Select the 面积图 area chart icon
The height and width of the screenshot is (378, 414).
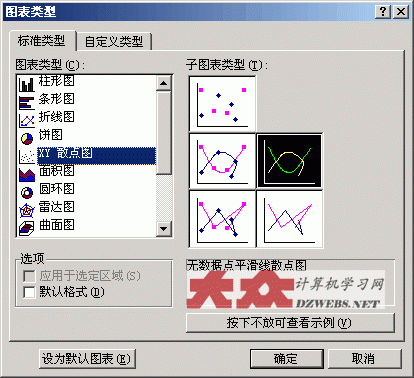(27, 174)
